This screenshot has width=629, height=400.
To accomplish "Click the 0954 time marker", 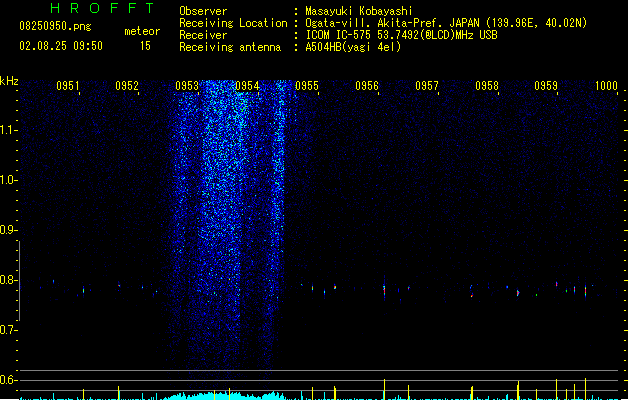I will pyautogui.click(x=247, y=86).
